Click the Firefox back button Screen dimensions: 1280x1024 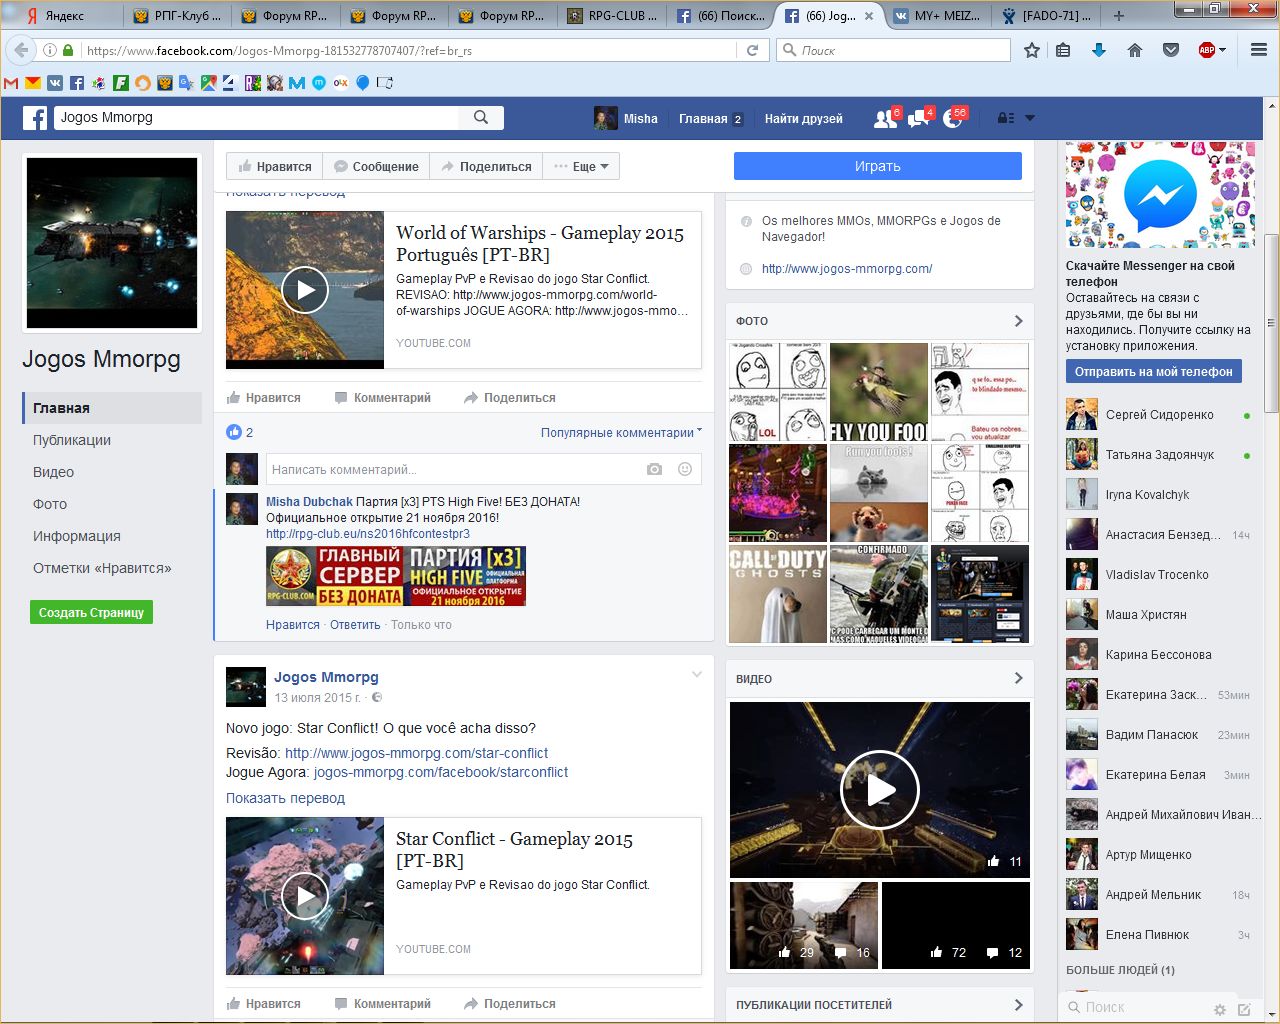pyautogui.click(x=20, y=50)
